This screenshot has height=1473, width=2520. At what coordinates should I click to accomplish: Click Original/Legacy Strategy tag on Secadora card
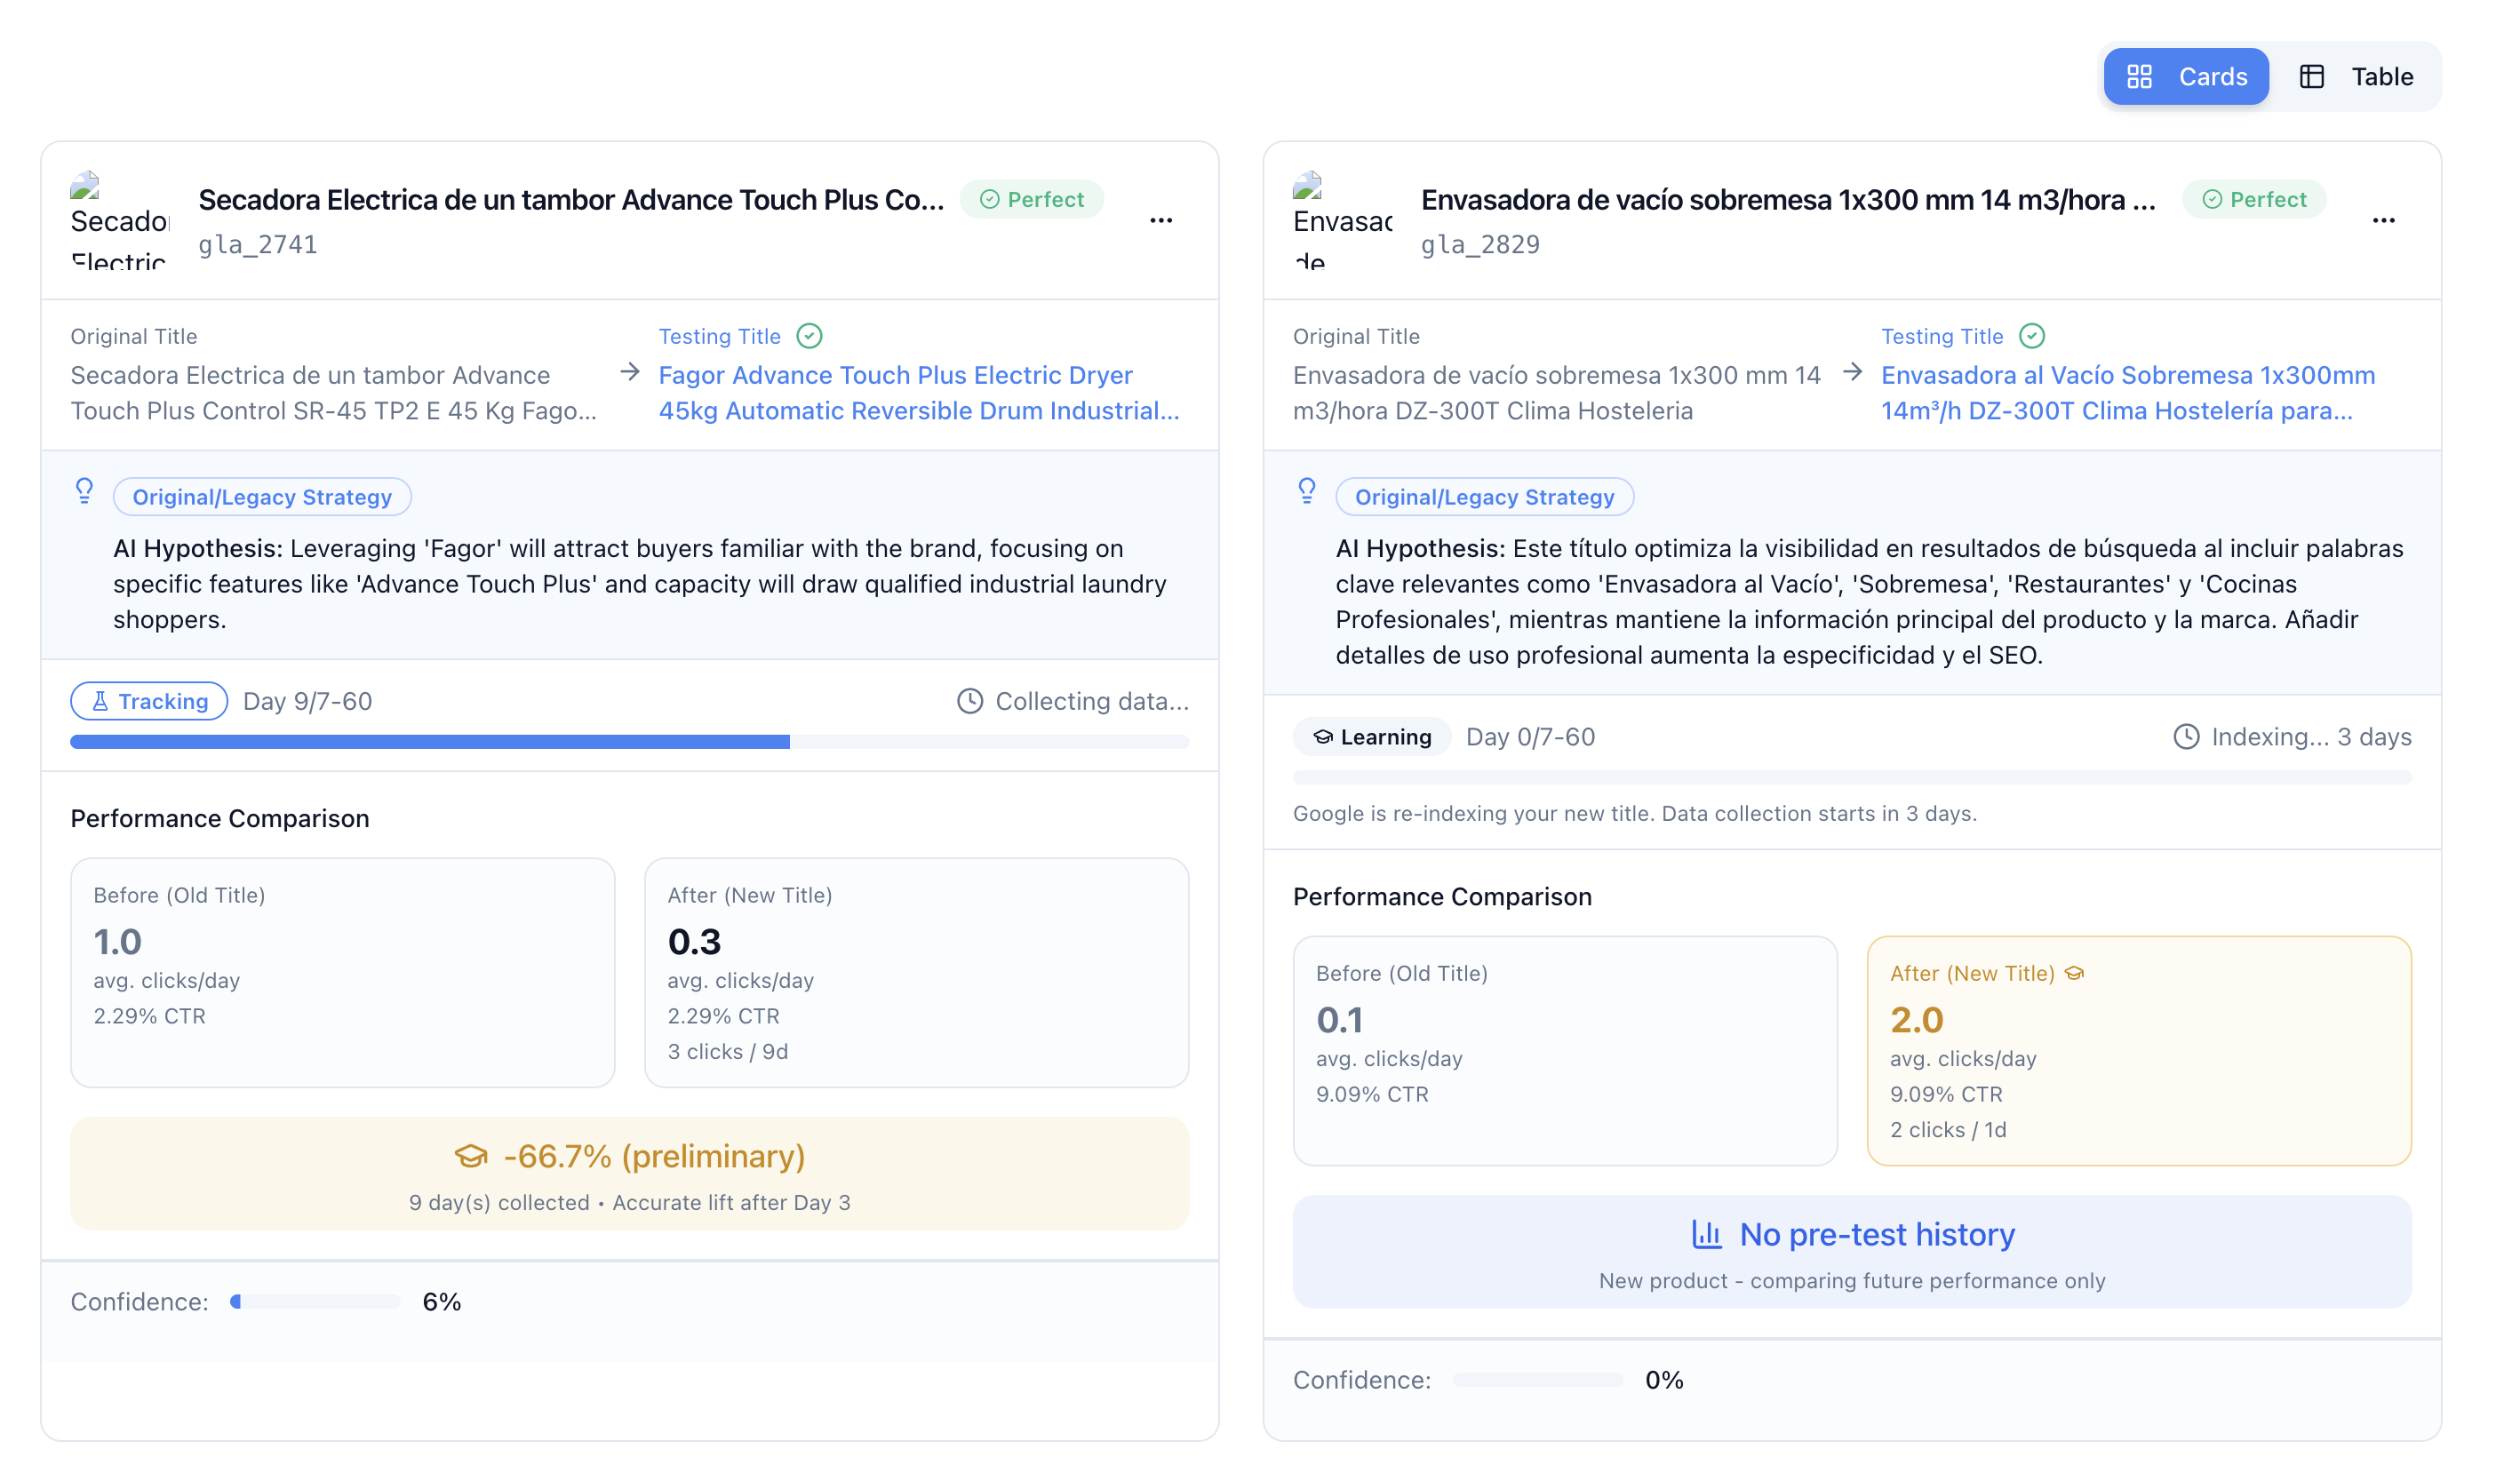point(262,497)
